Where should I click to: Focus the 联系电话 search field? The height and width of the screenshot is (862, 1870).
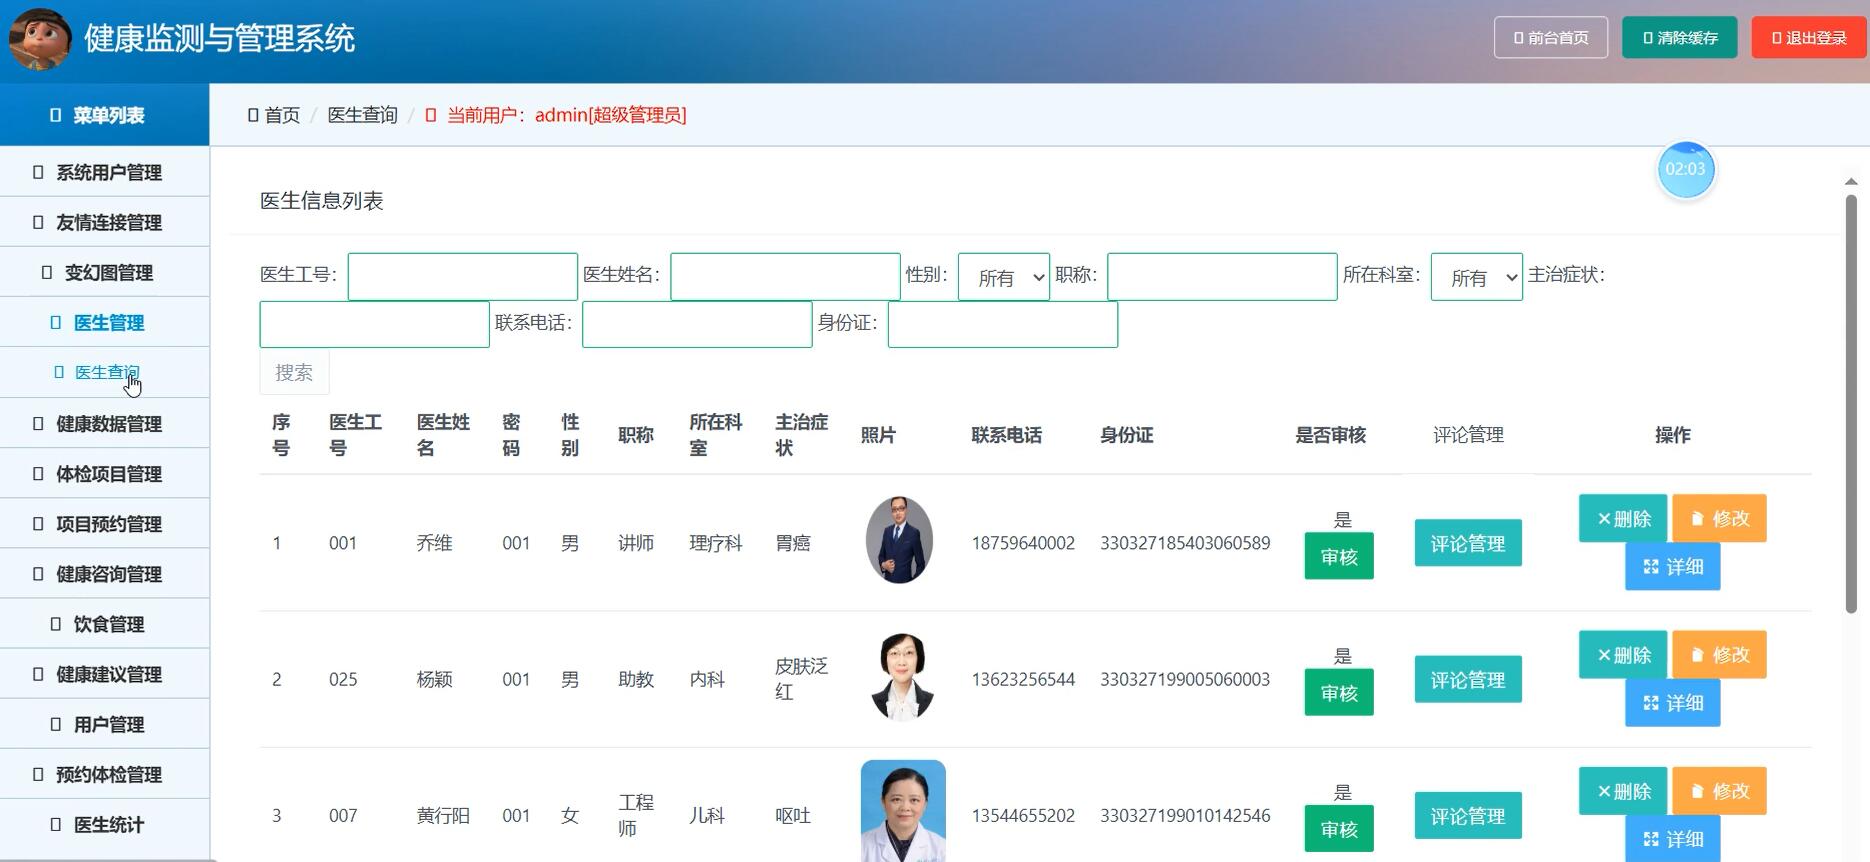(x=697, y=324)
